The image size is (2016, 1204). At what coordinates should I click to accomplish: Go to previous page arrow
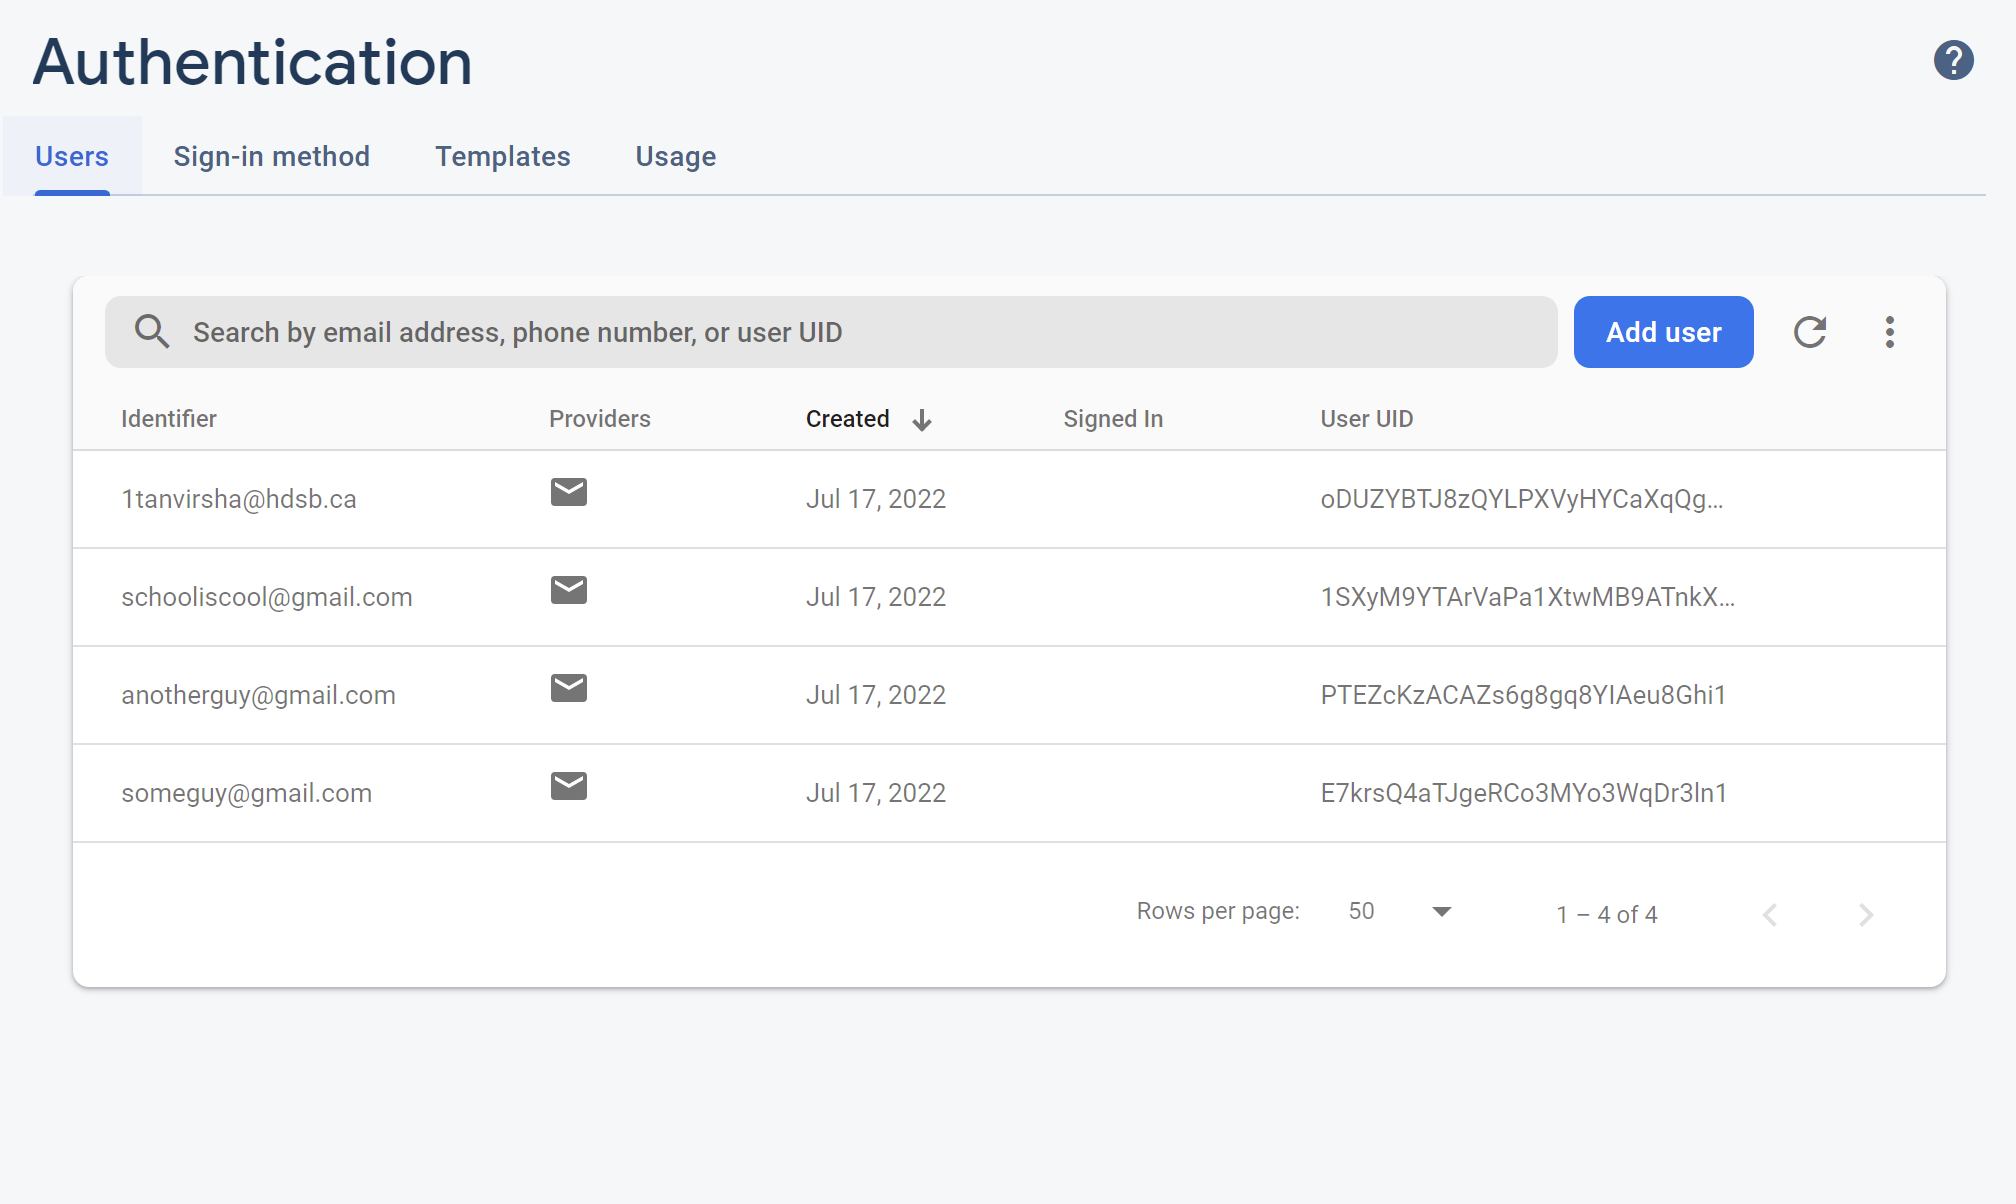click(x=1770, y=914)
